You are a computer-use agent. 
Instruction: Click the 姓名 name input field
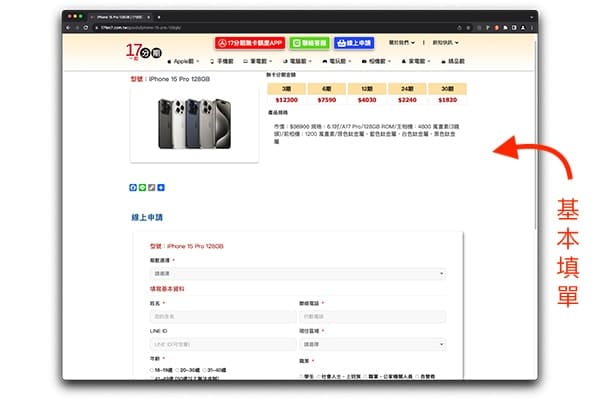coord(217,316)
